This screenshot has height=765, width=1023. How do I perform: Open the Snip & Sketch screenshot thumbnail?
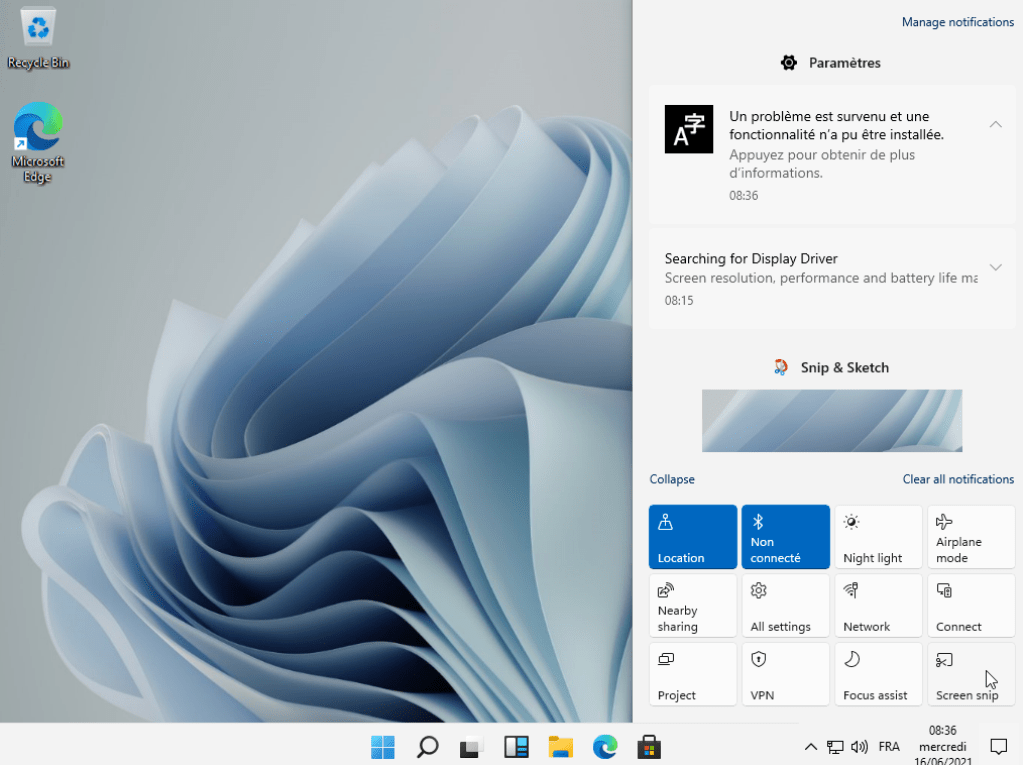coord(832,421)
